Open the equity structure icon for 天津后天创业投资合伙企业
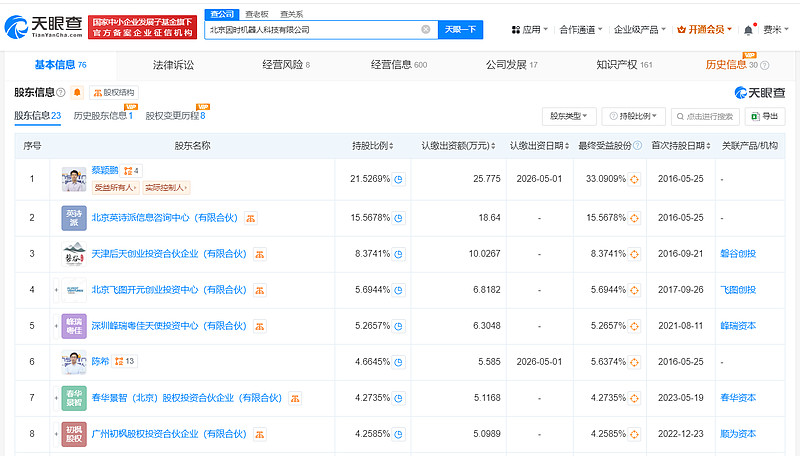Screen dimensions: 800x456 coord(259,254)
